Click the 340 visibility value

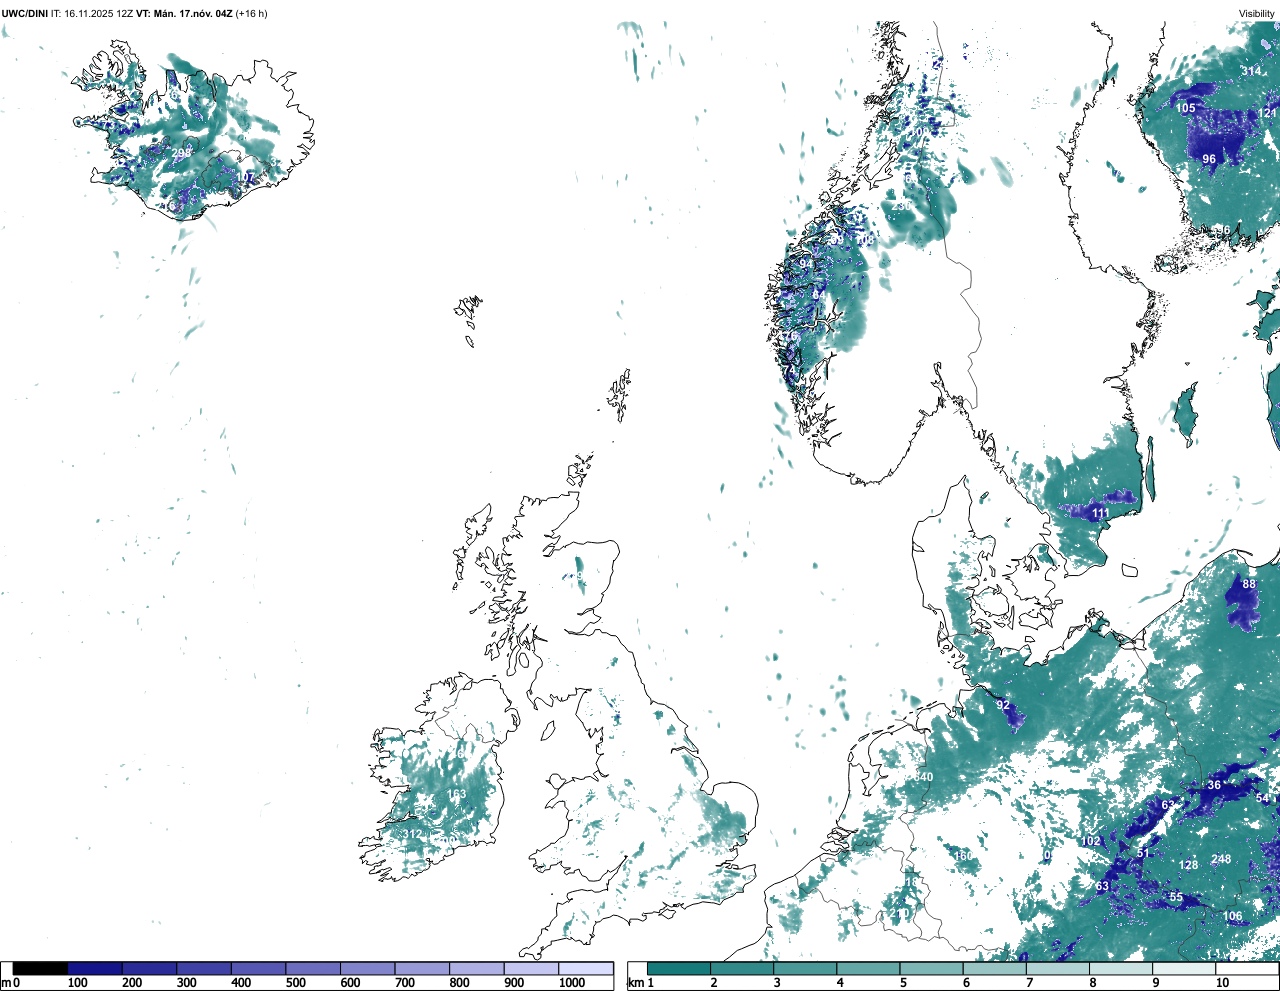point(922,777)
